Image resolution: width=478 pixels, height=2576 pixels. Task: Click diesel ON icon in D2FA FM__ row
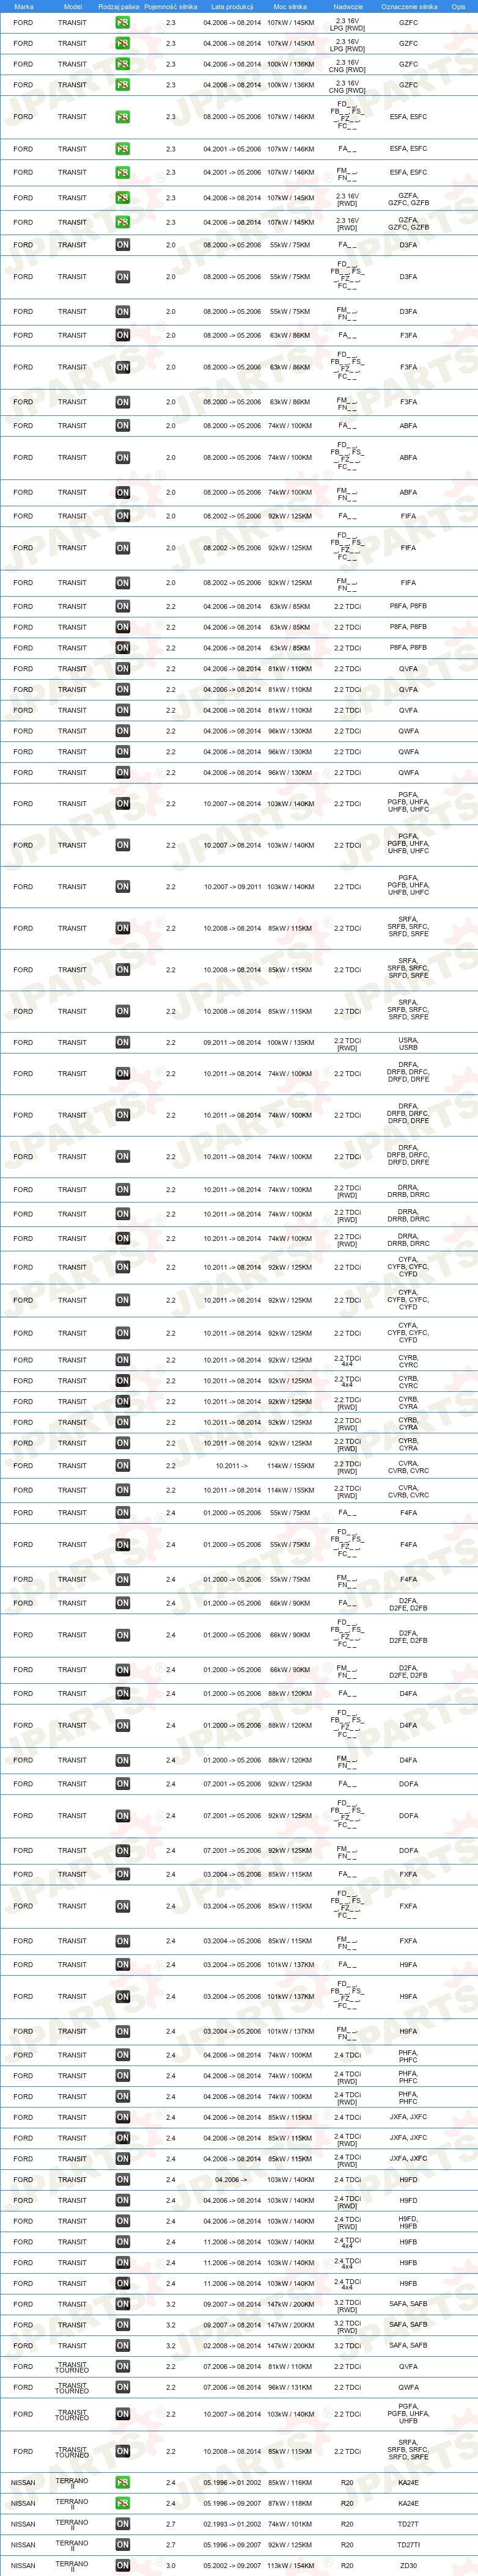(x=122, y=1670)
